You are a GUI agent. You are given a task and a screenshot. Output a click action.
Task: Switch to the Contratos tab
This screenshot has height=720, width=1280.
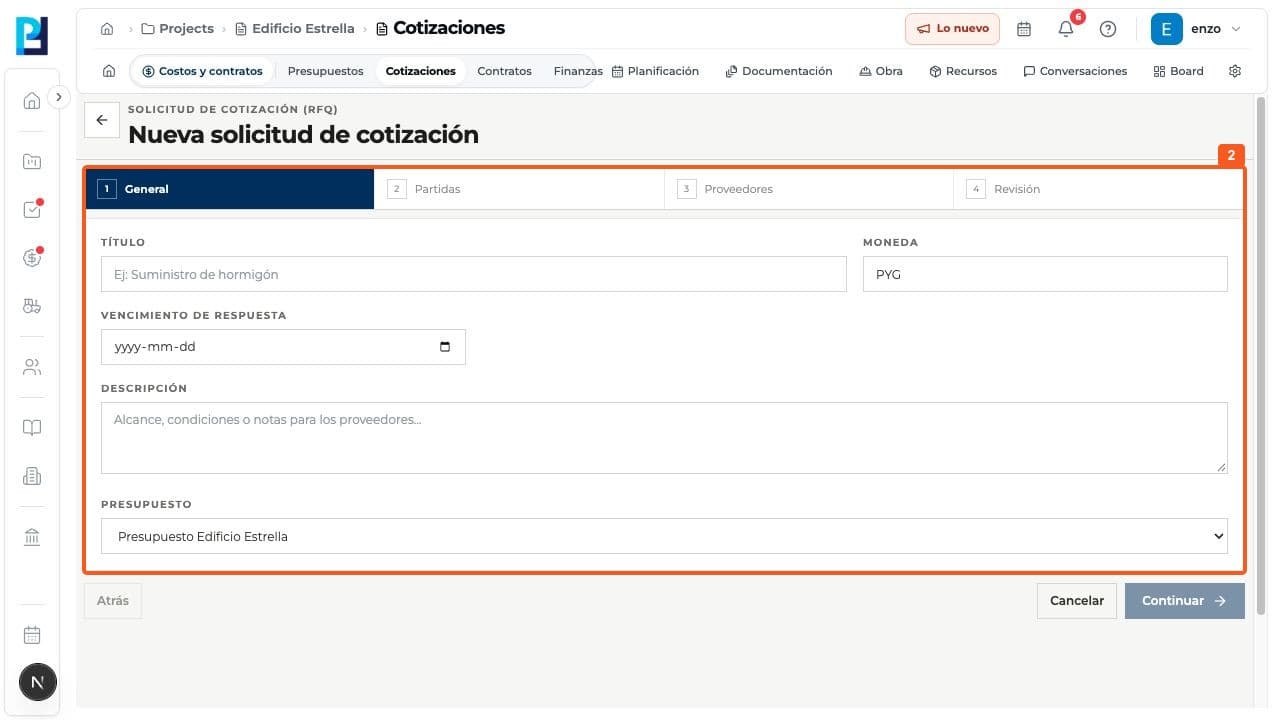pyautogui.click(x=504, y=71)
